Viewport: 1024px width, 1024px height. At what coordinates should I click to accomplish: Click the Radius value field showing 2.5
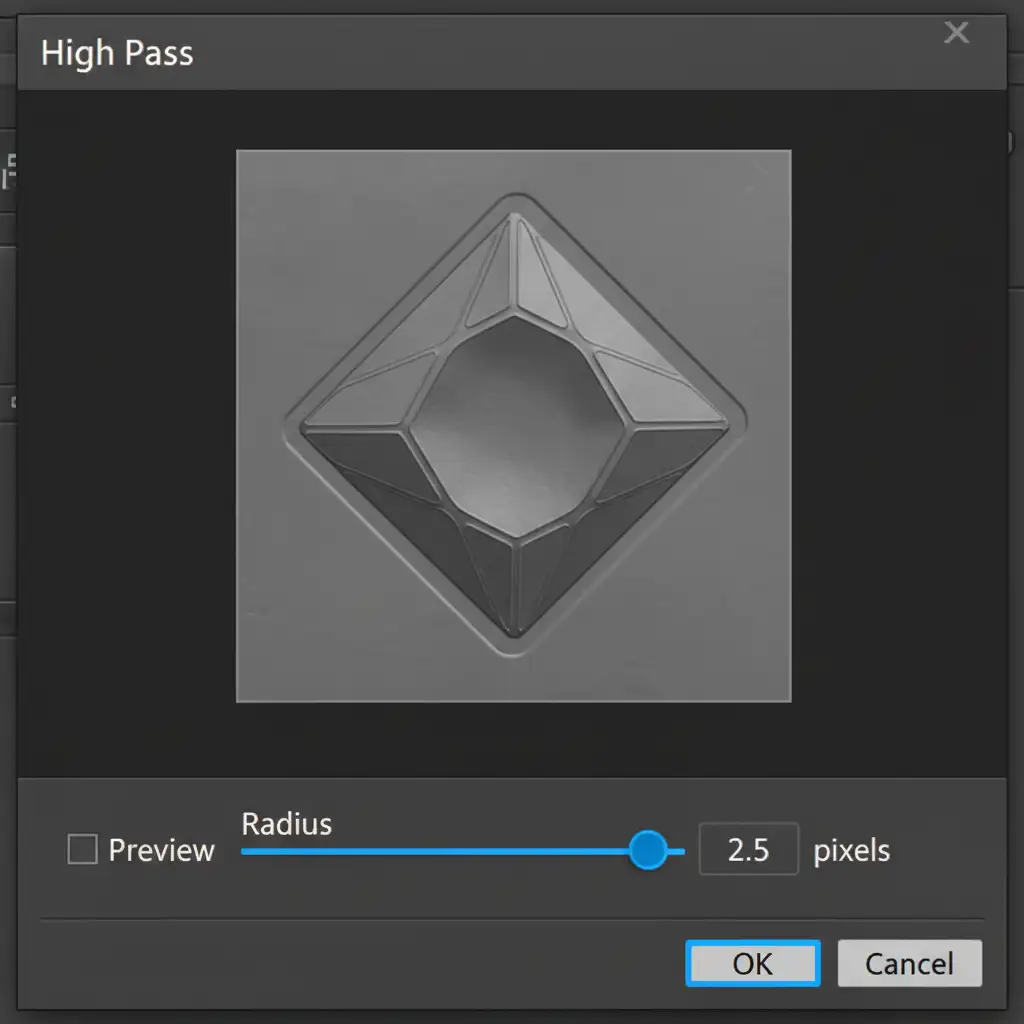(x=748, y=850)
